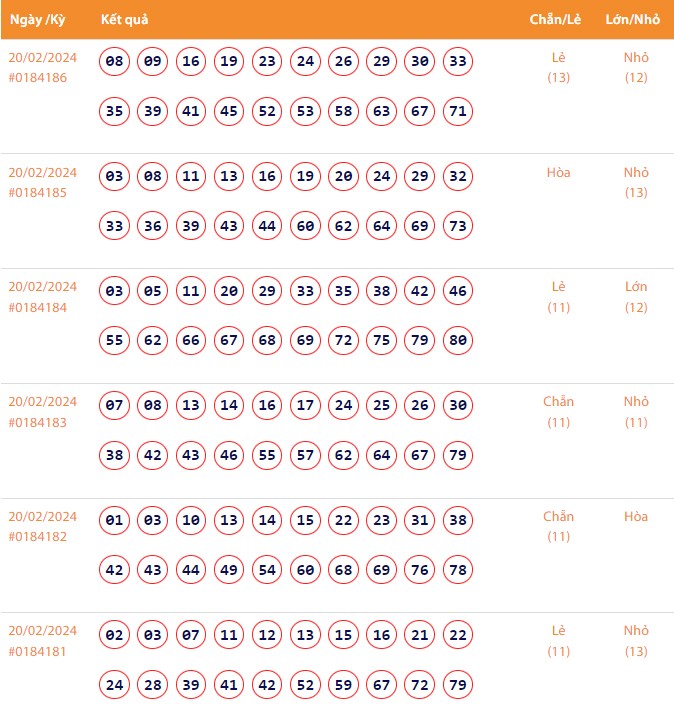
Task: View draw #0184182
Action: (38, 537)
